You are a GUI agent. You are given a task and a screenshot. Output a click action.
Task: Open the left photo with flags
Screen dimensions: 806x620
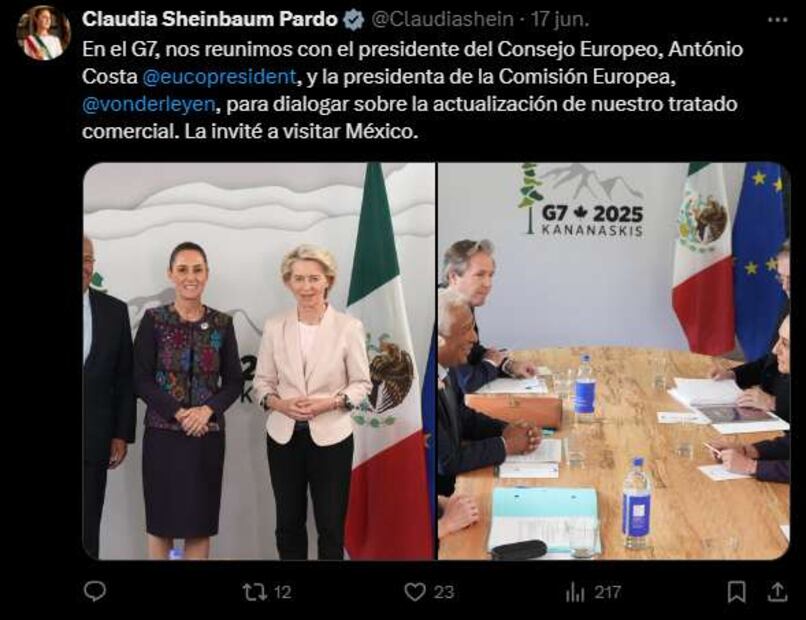coord(259,361)
